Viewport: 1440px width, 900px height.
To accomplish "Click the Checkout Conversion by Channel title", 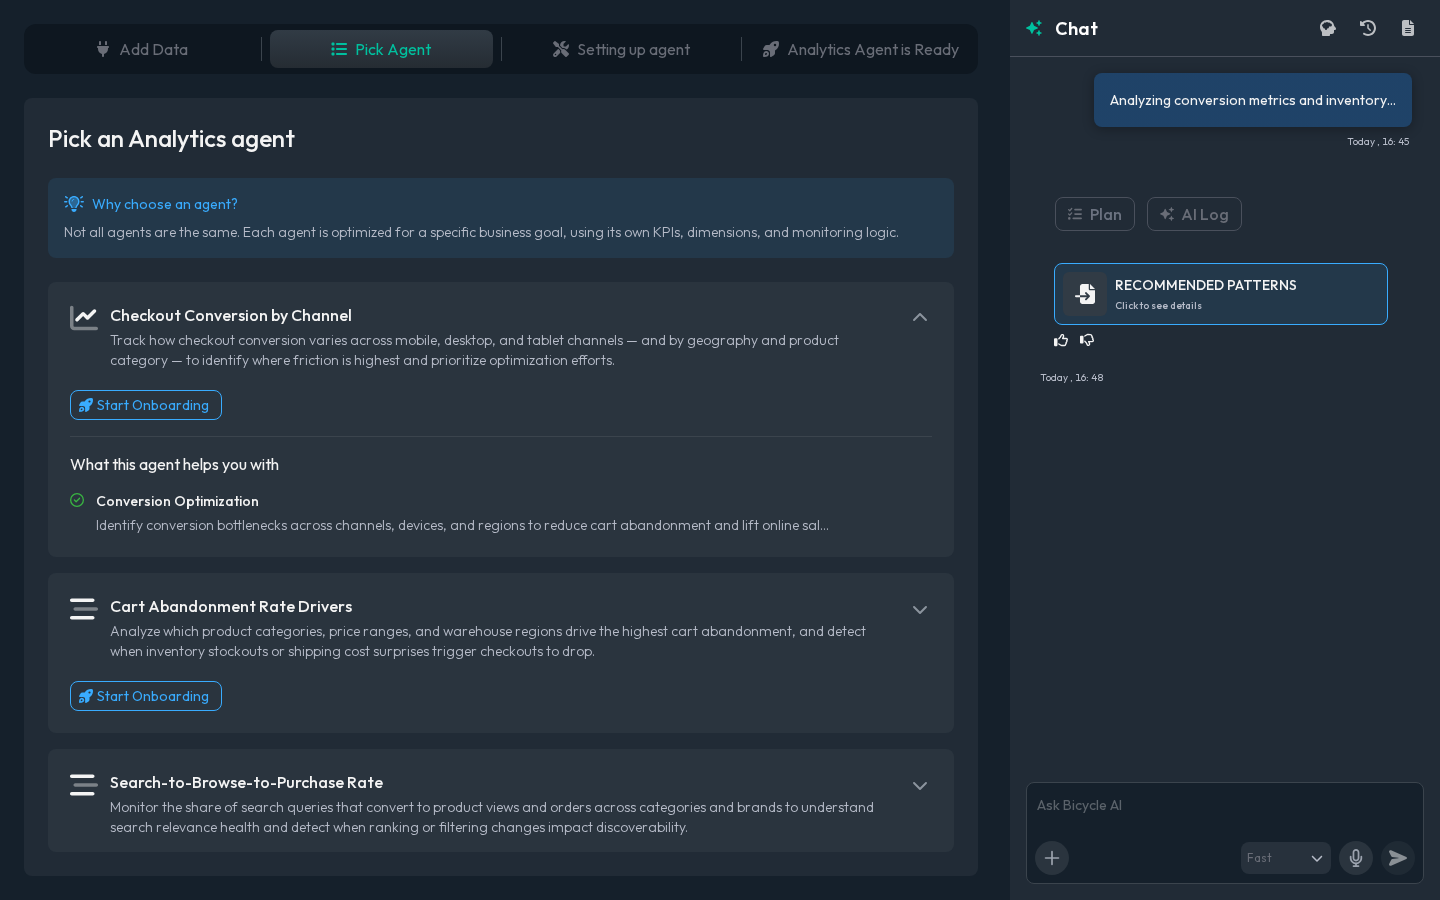I will click(231, 315).
